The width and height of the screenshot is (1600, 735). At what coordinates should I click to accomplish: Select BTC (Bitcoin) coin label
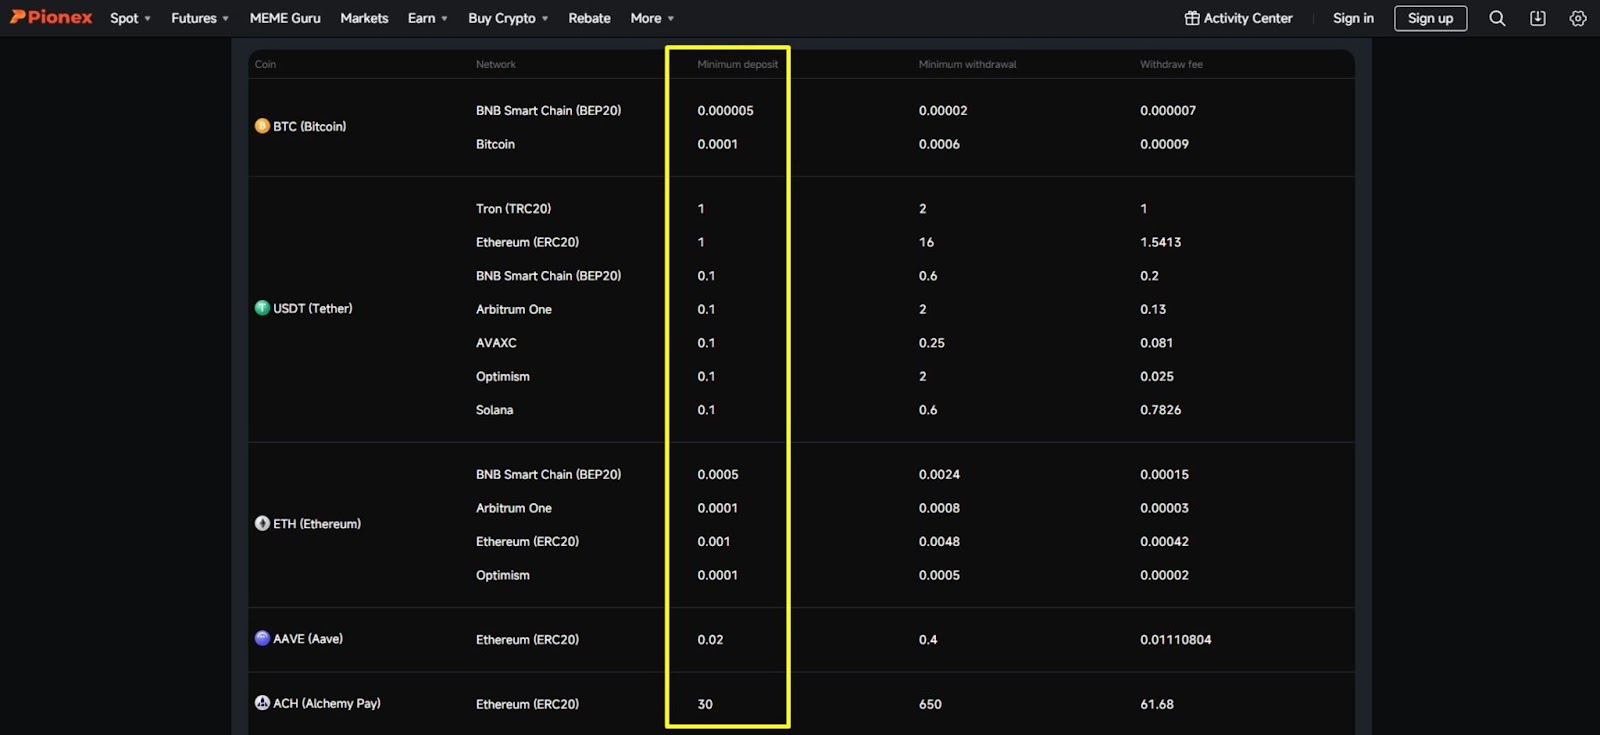(310, 126)
